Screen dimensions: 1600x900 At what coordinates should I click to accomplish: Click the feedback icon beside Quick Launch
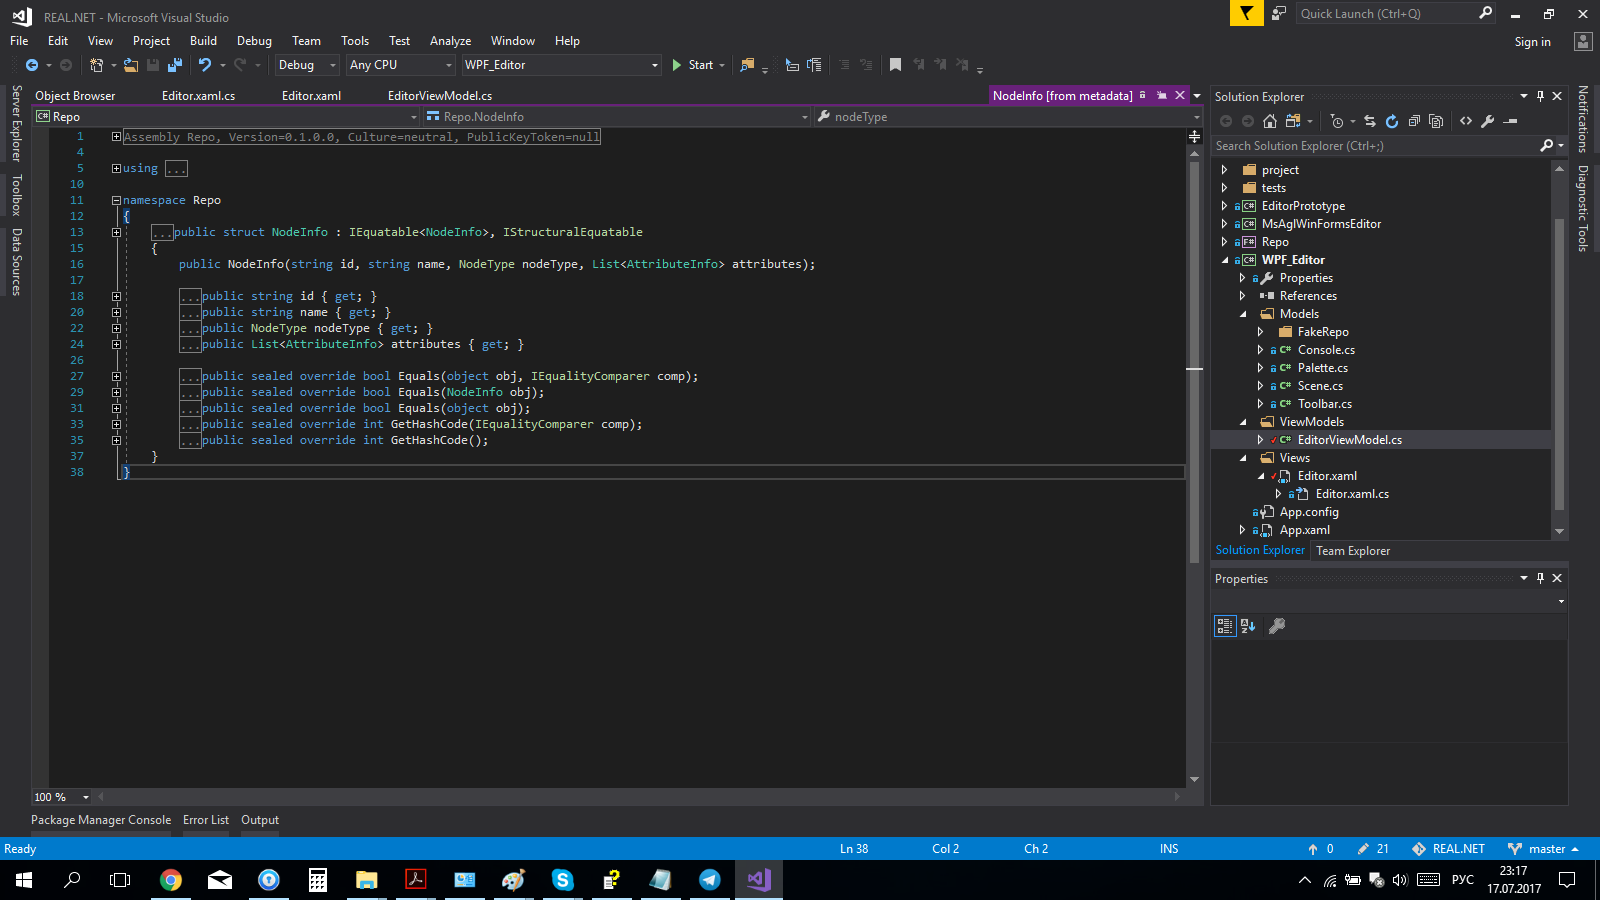pyautogui.click(x=1279, y=13)
